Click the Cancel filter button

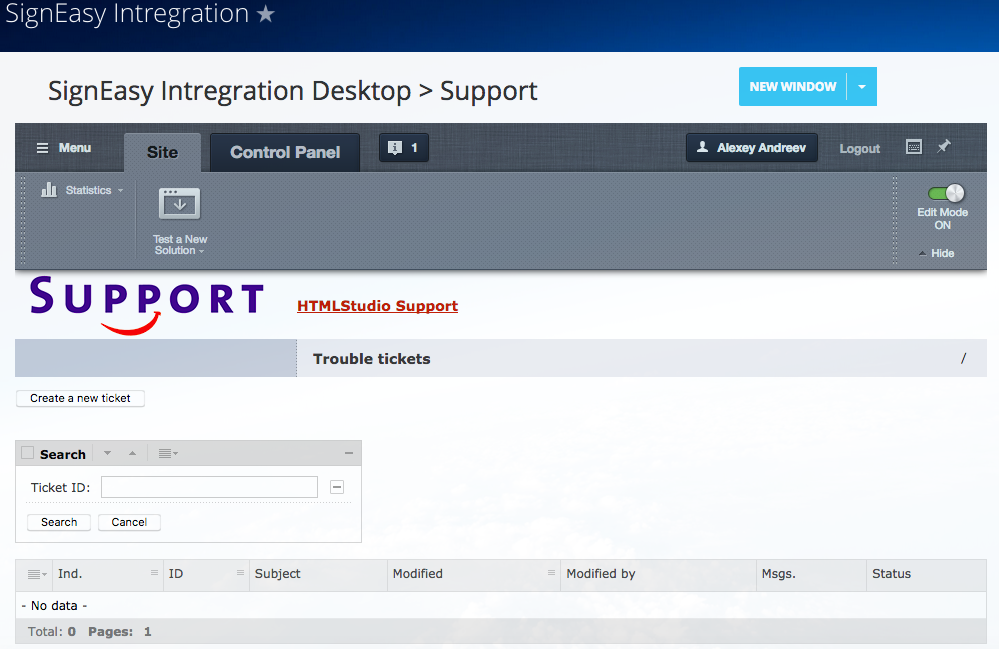coord(129,522)
